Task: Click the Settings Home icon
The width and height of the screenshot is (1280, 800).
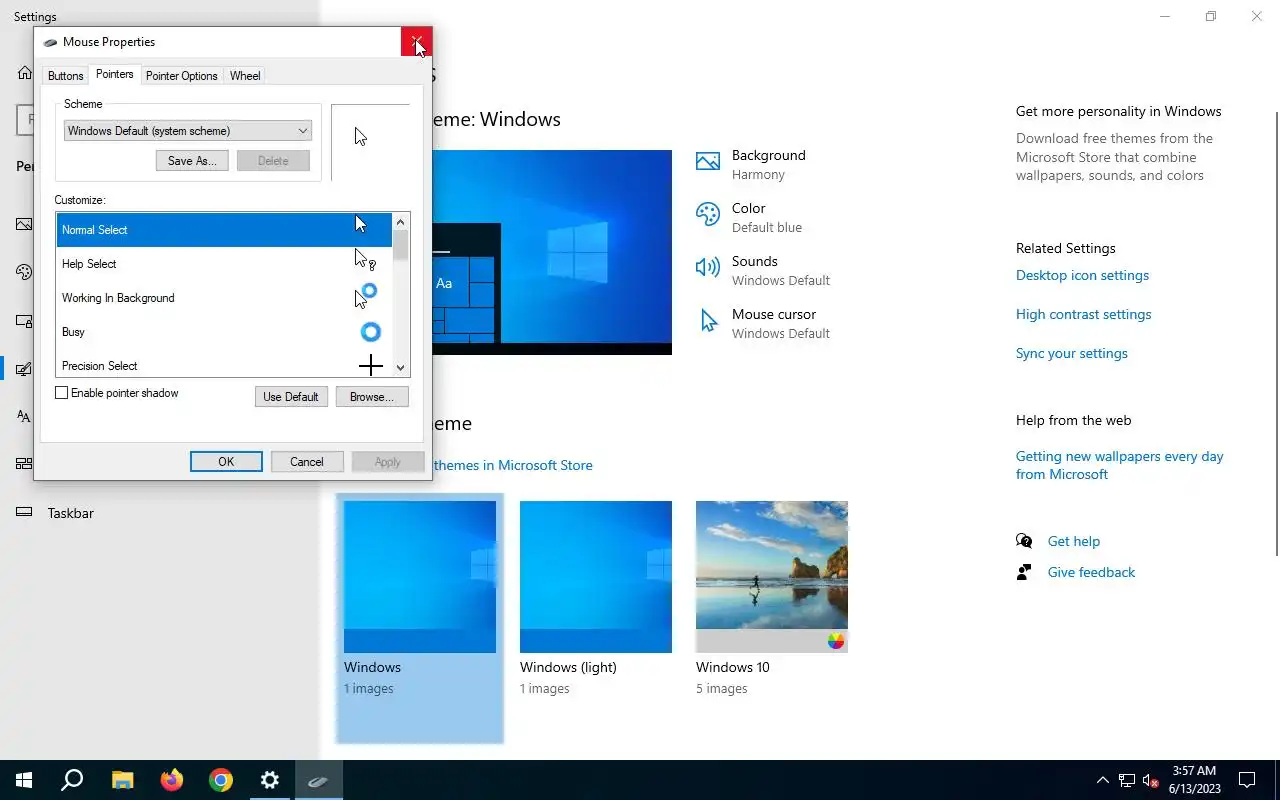Action: (25, 73)
